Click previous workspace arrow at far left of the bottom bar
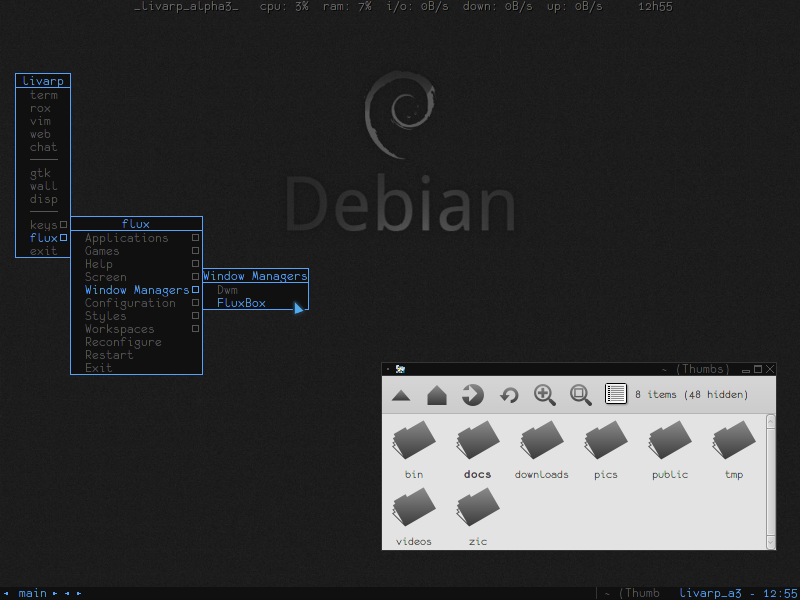The width and height of the screenshot is (800, 600). [x=6, y=593]
